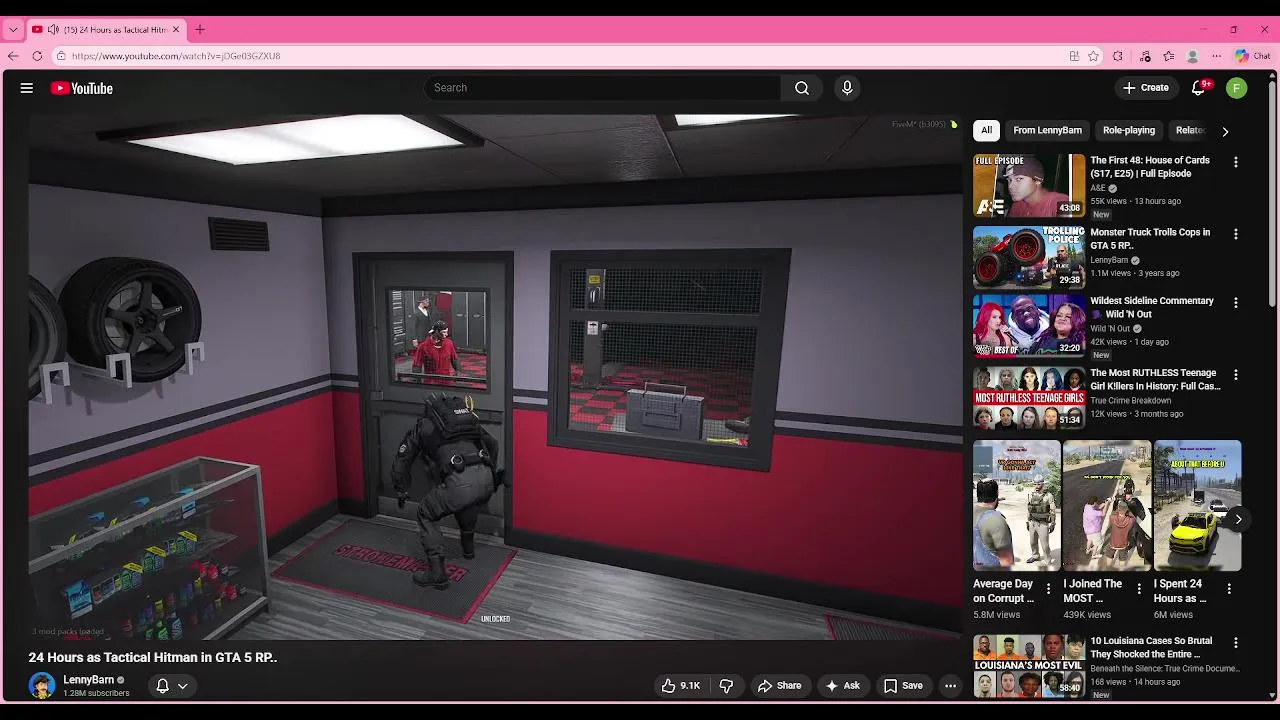
Task: Add page to favorites with star icon
Action: click(x=1094, y=56)
